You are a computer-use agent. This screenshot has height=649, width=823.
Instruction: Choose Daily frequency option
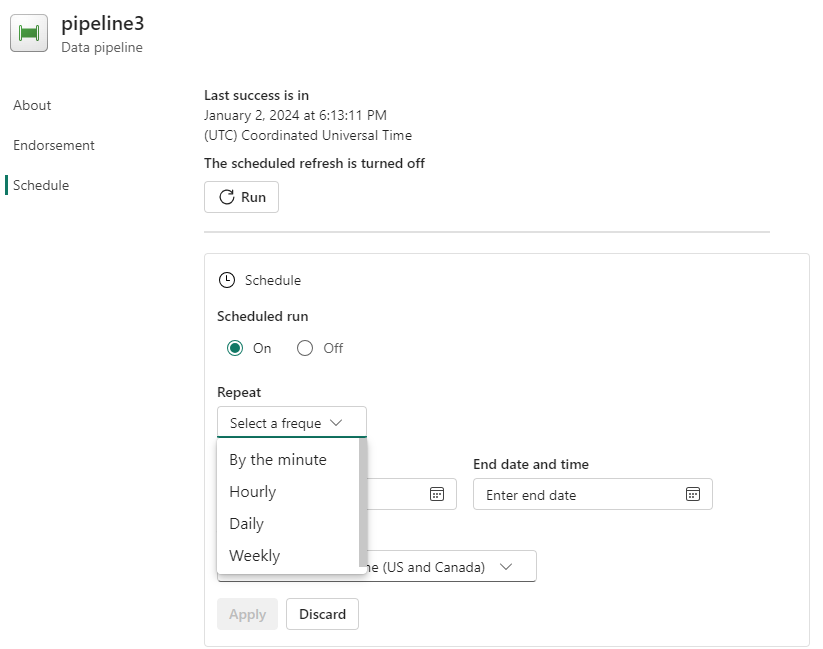click(x=288, y=524)
